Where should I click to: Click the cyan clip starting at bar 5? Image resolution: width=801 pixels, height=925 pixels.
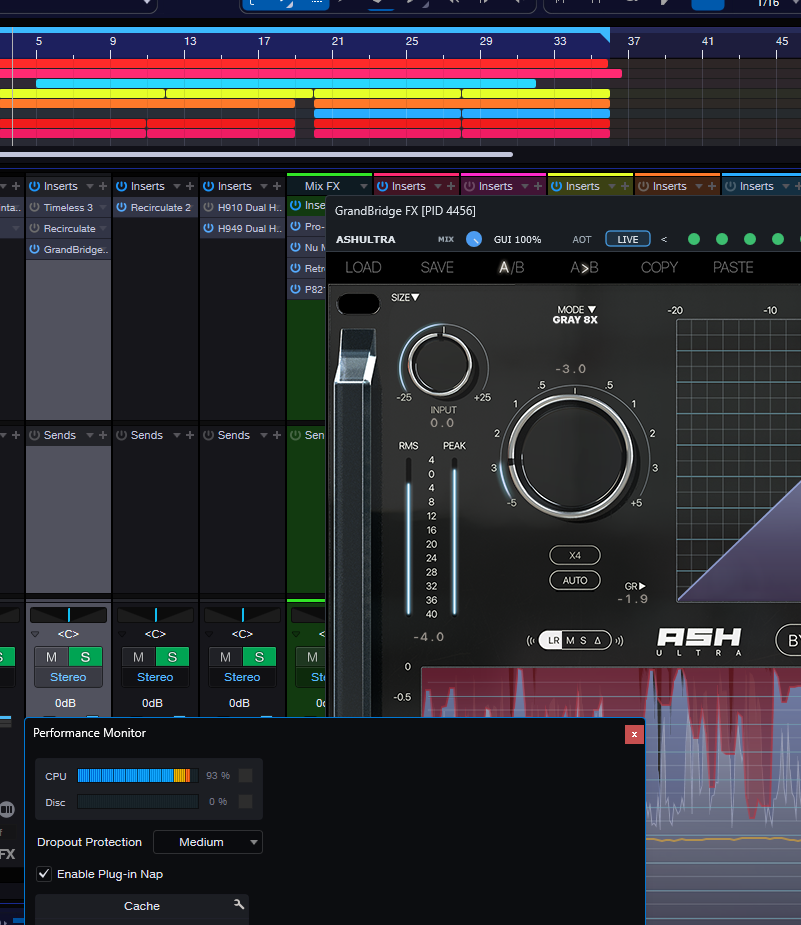coord(285,83)
